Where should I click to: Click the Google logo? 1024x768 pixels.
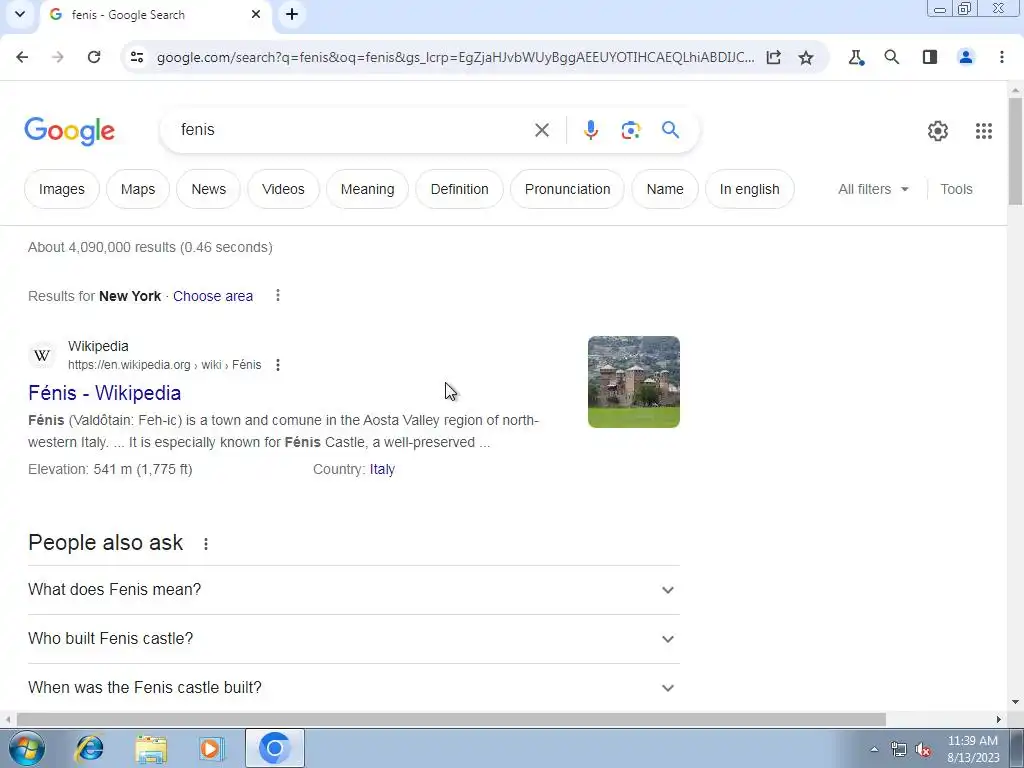(69, 131)
